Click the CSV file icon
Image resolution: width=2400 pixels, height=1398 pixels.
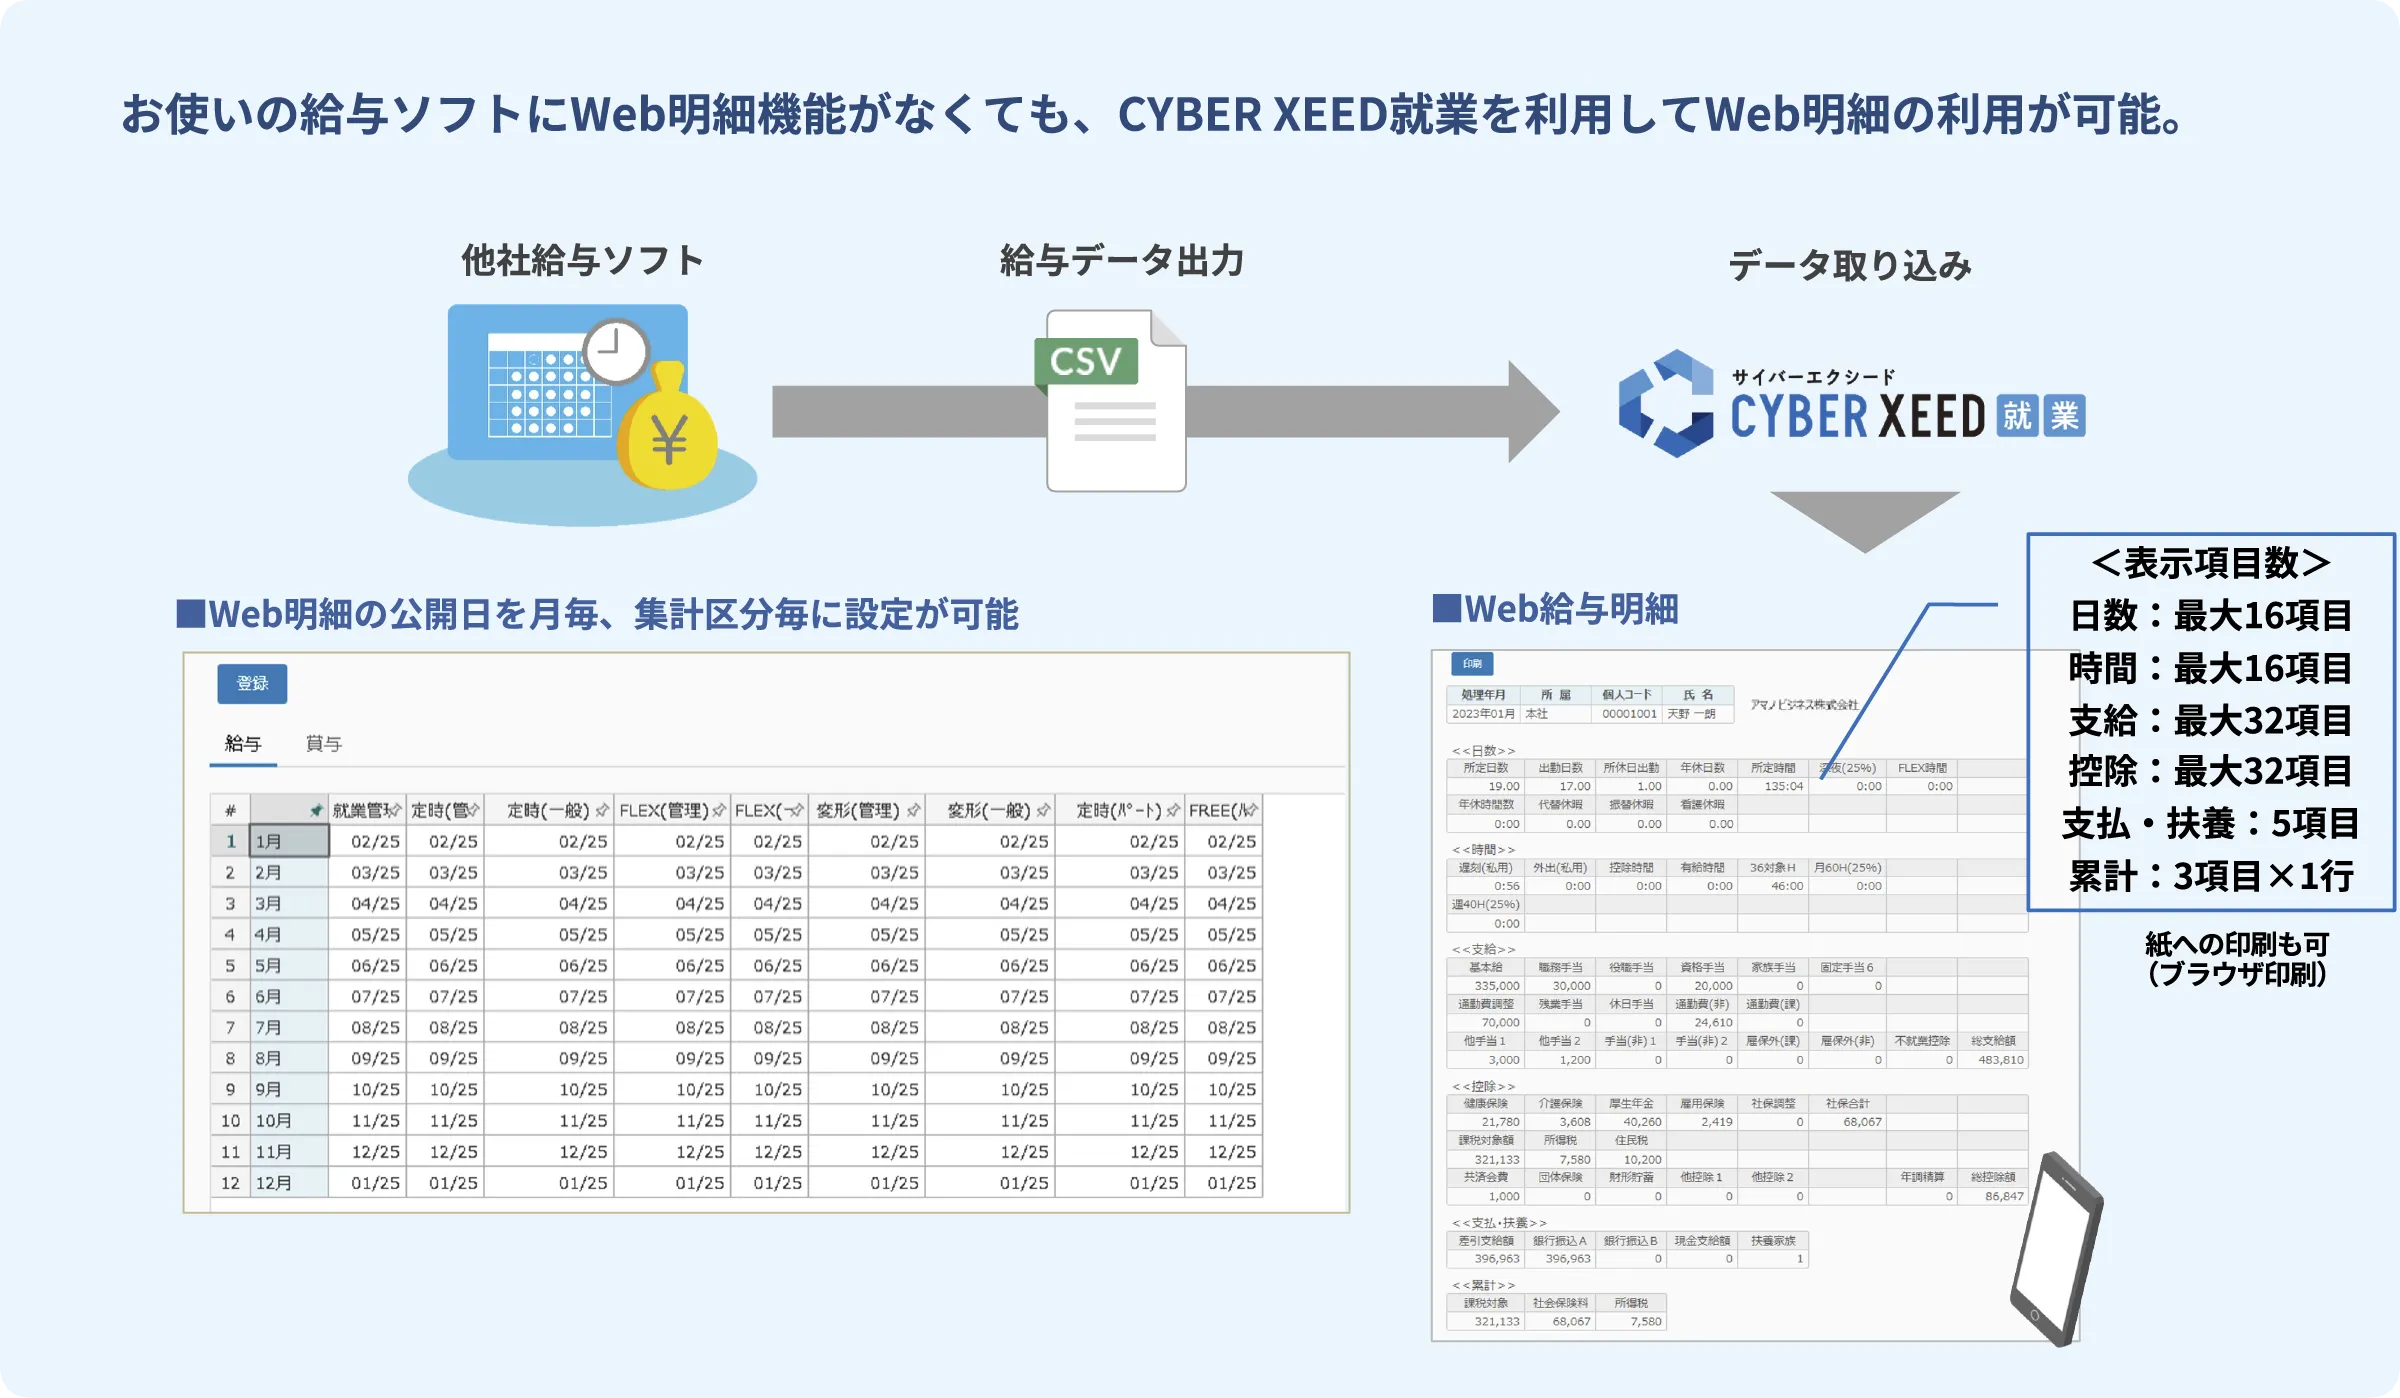pos(1112,401)
